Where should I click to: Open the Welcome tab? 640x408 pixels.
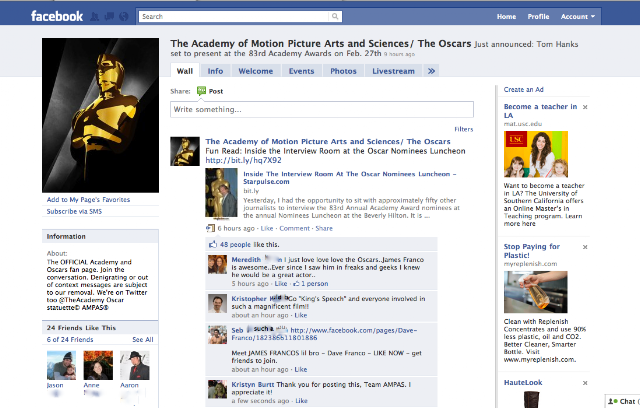coord(256,71)
